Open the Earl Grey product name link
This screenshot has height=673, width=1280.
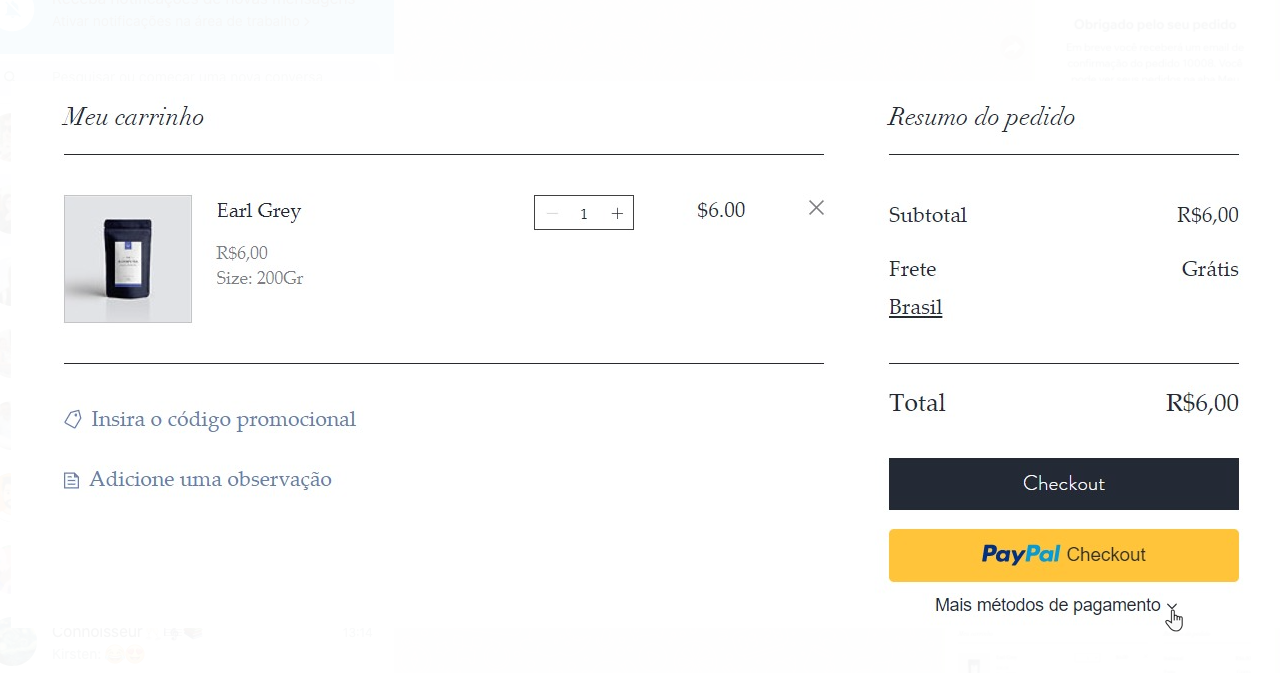point(259,211)
